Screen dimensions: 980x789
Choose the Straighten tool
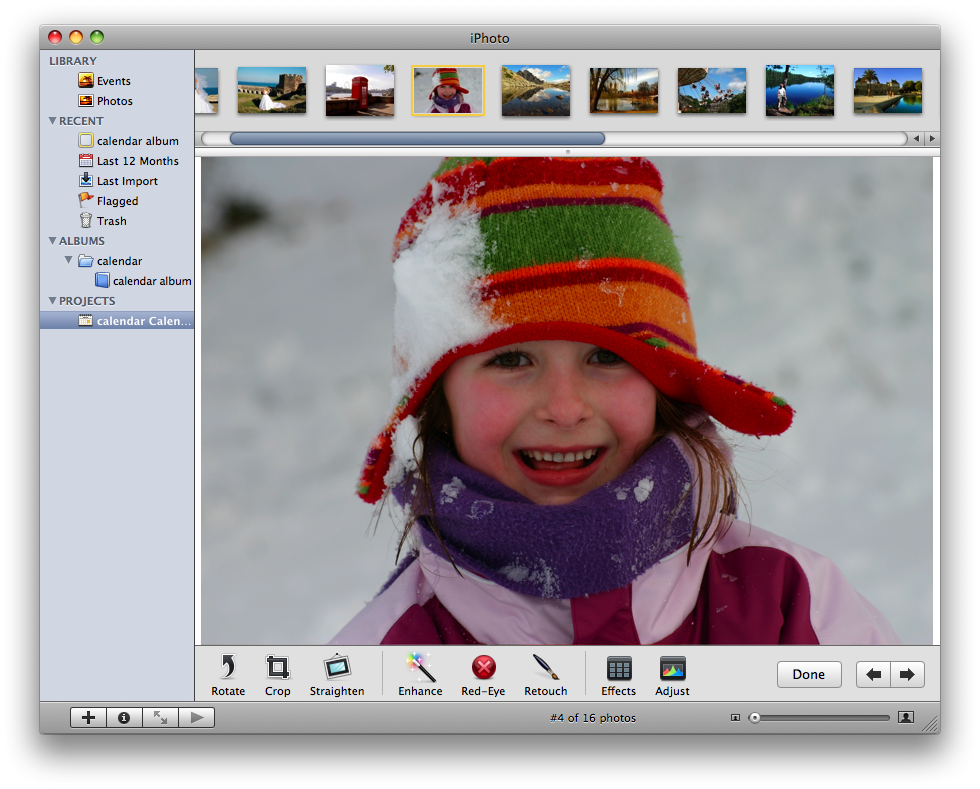(337, 674)
